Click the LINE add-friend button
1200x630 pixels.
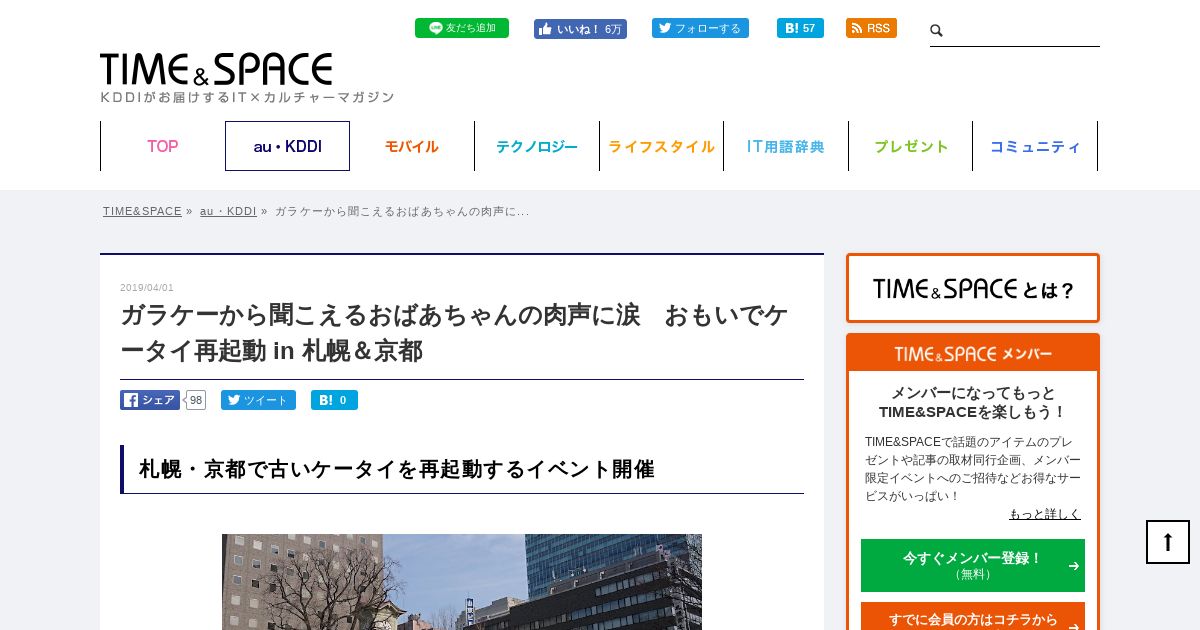coord(462,28)
